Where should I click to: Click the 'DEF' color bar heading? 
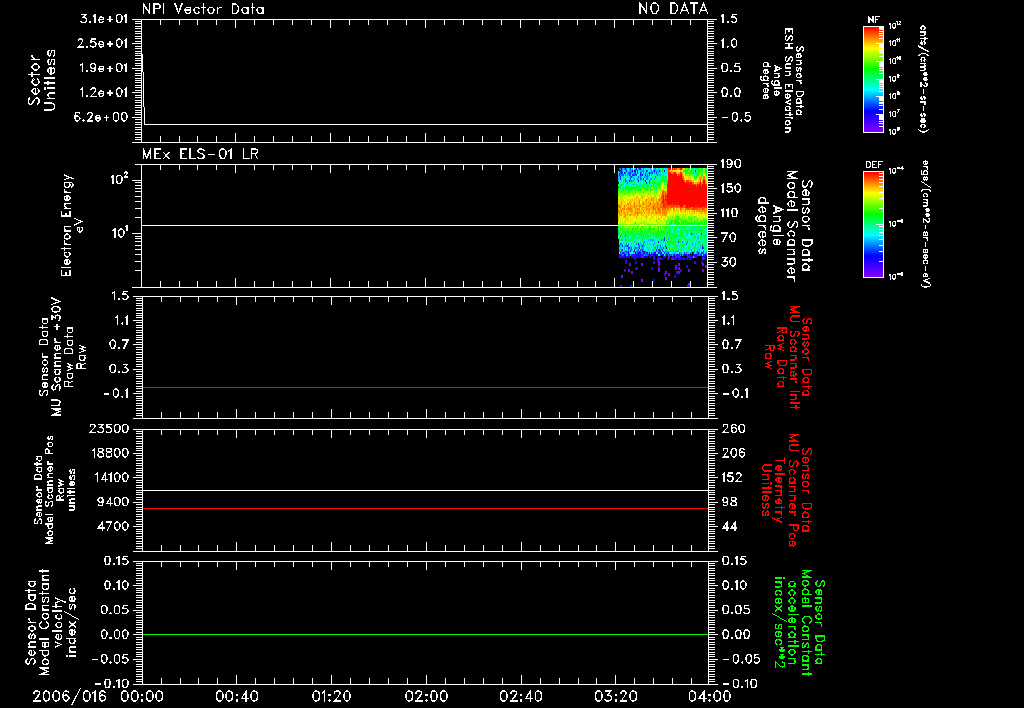tap(873, 165)
